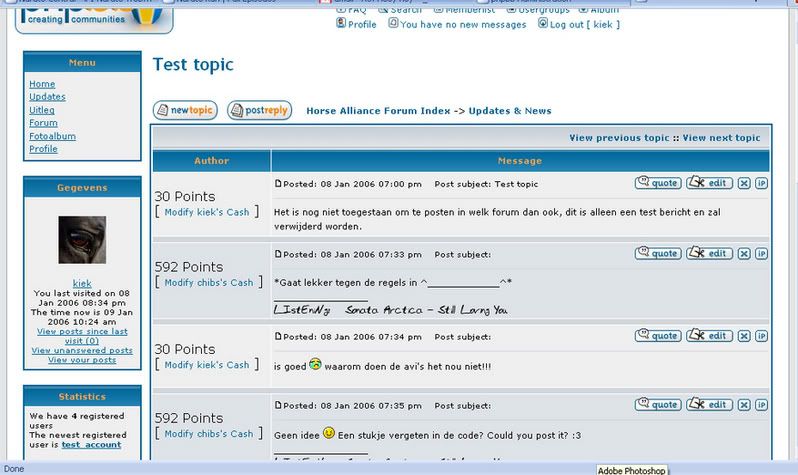View IP of the 07:00 pm post
This screenshot has width=798, height=475.
(x=761, y=183)
